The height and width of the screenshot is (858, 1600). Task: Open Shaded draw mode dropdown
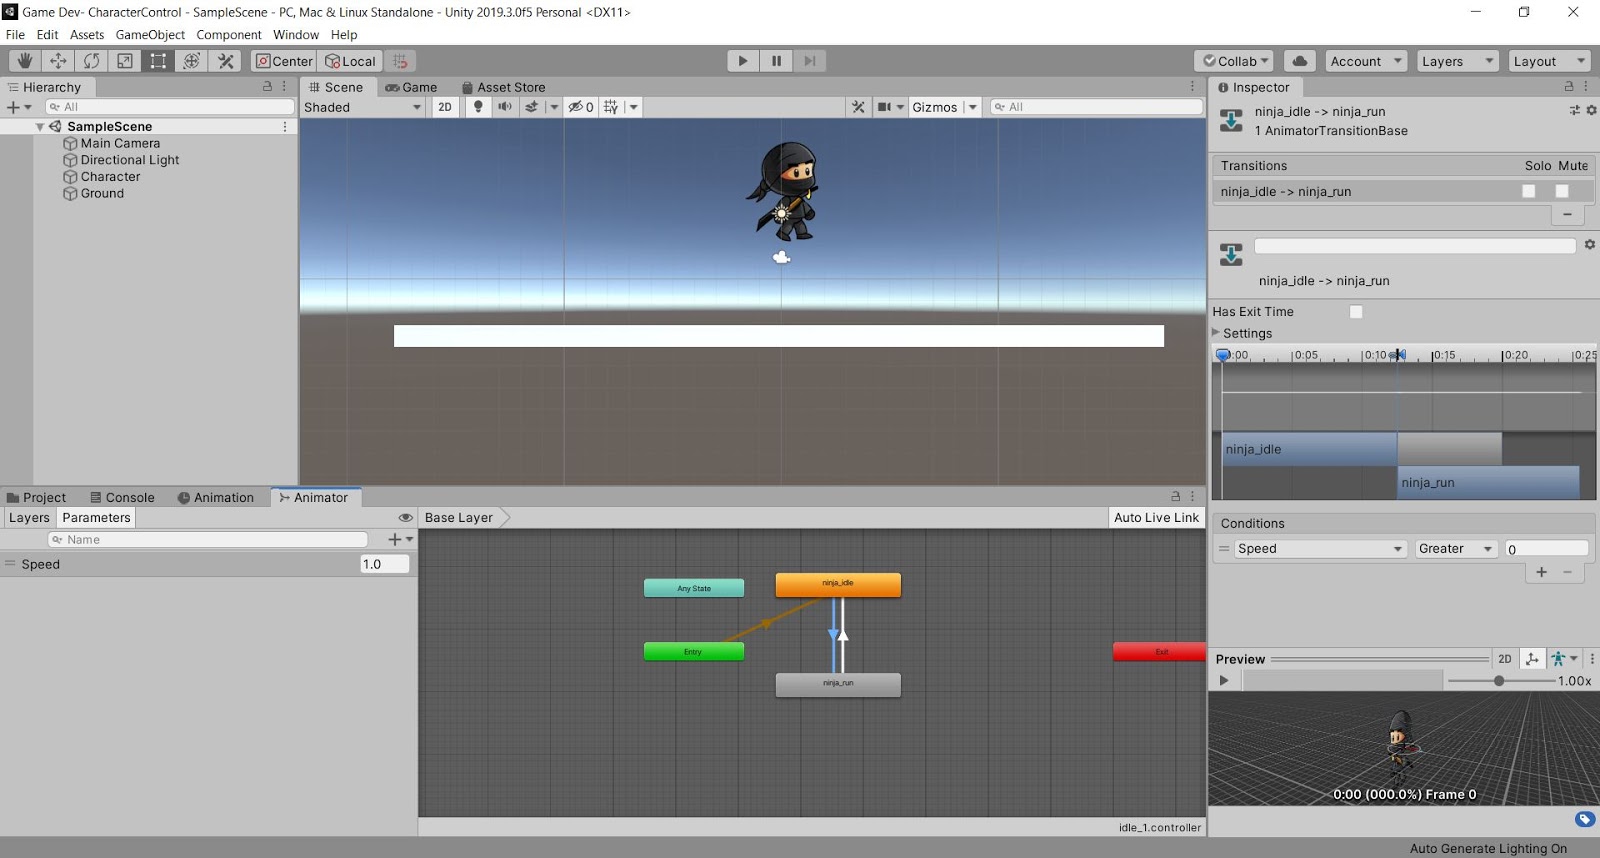click(363, 107)
